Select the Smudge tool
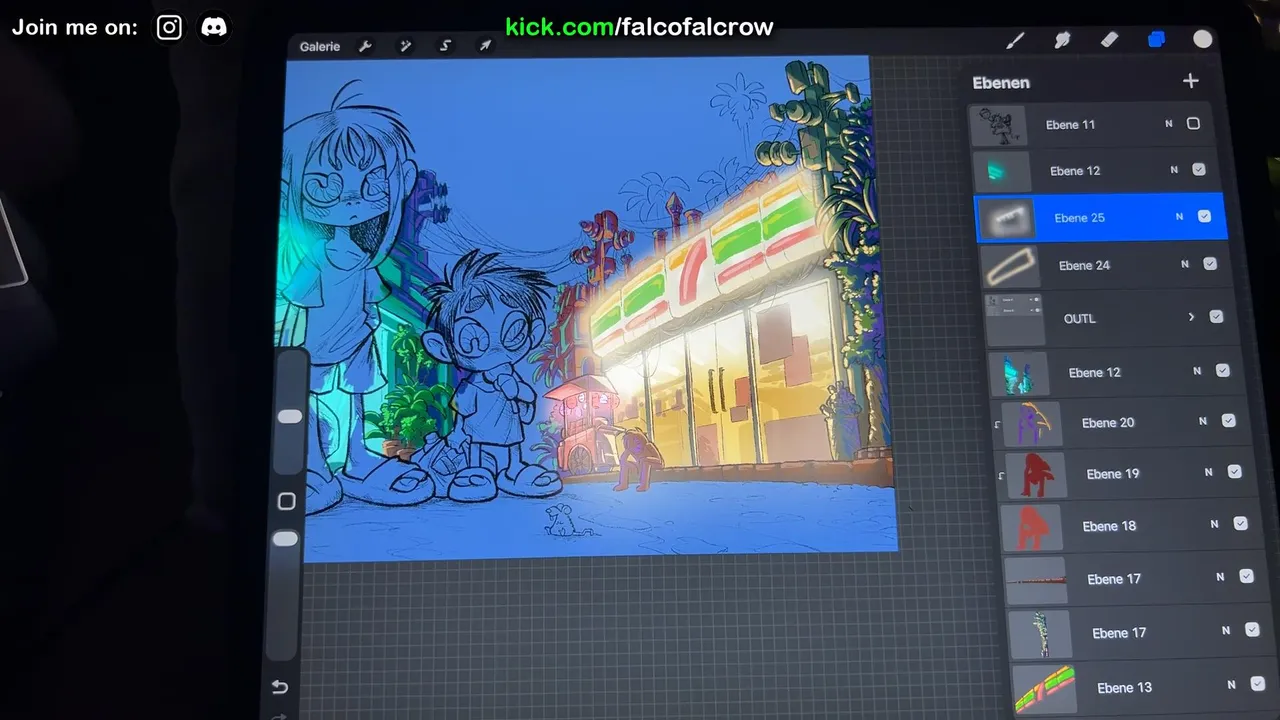Image resolution: width=1280 pixels, height=720 pixels. point(1062,40)
